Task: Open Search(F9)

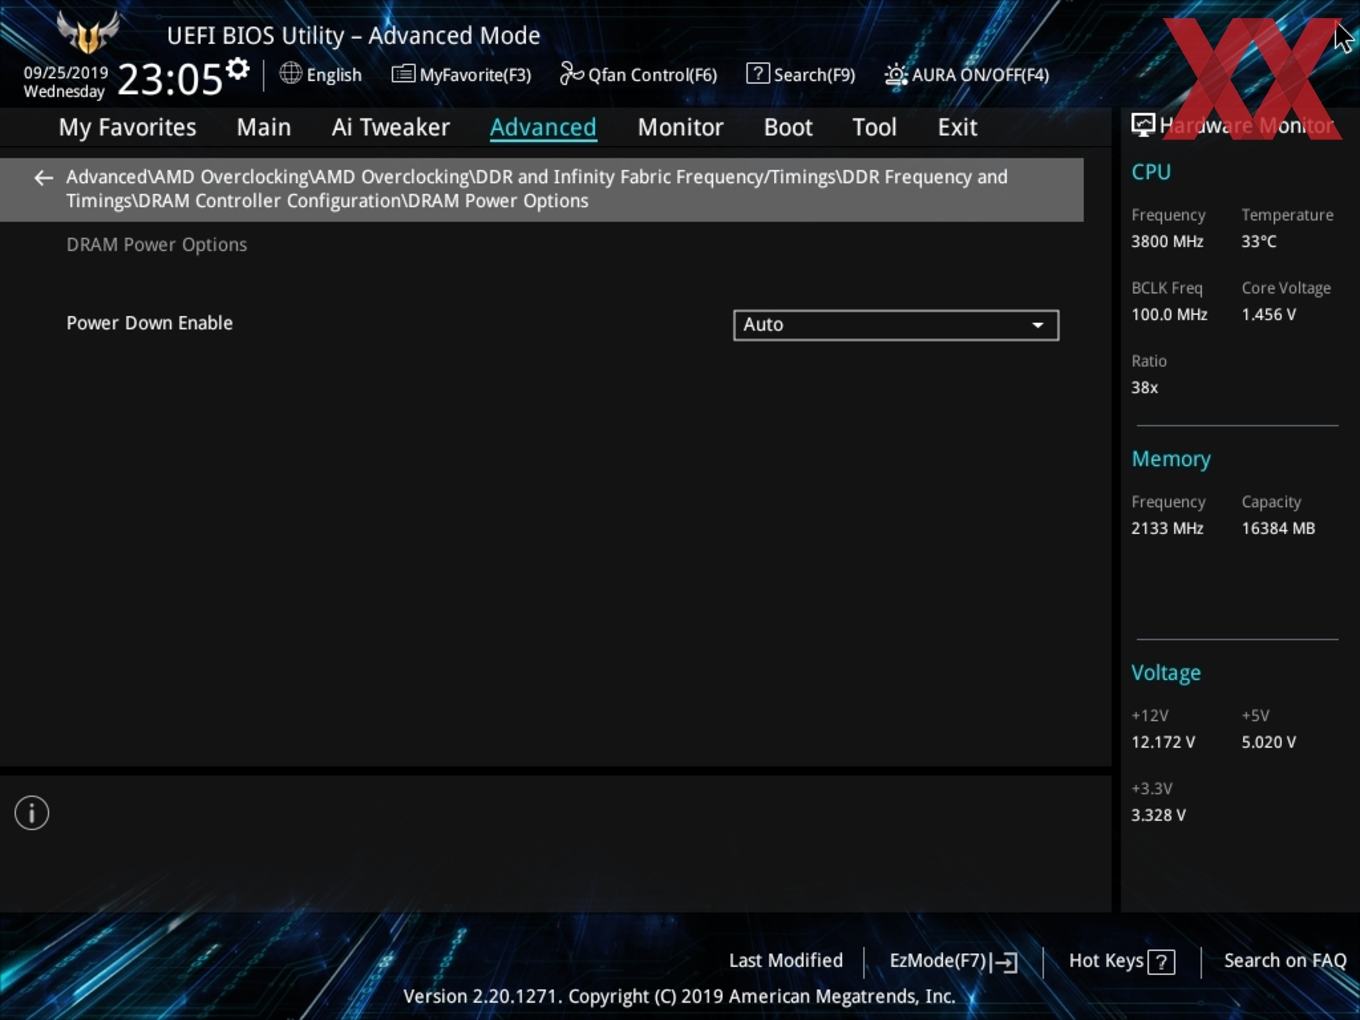Action: point(801,74)
